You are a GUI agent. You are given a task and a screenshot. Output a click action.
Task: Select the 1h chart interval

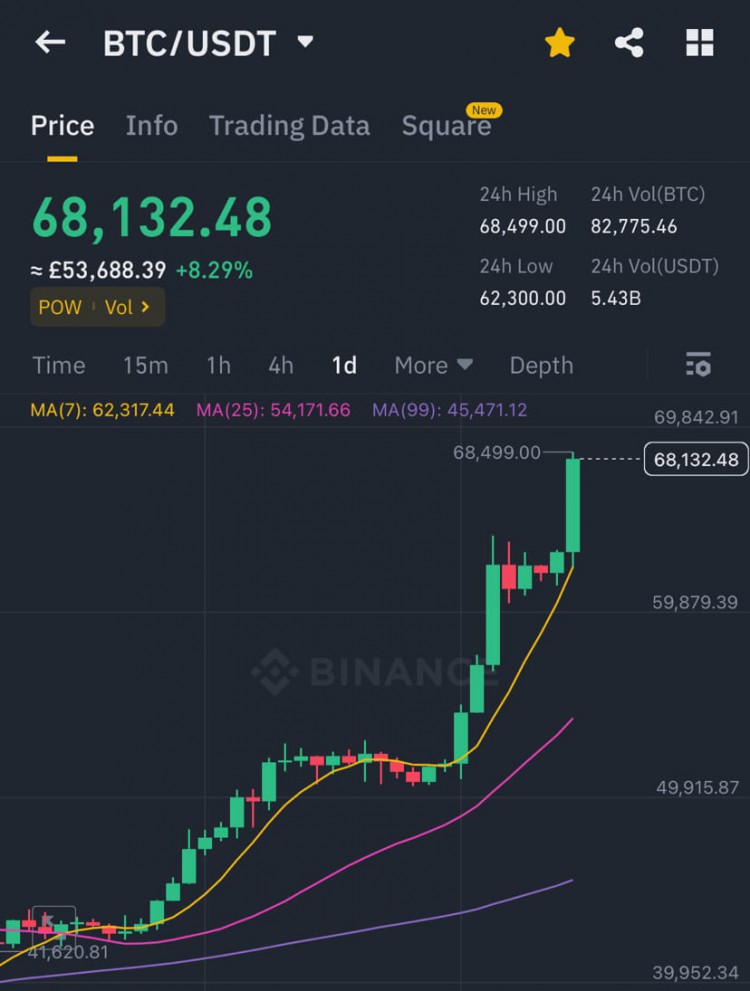point(219,365)
